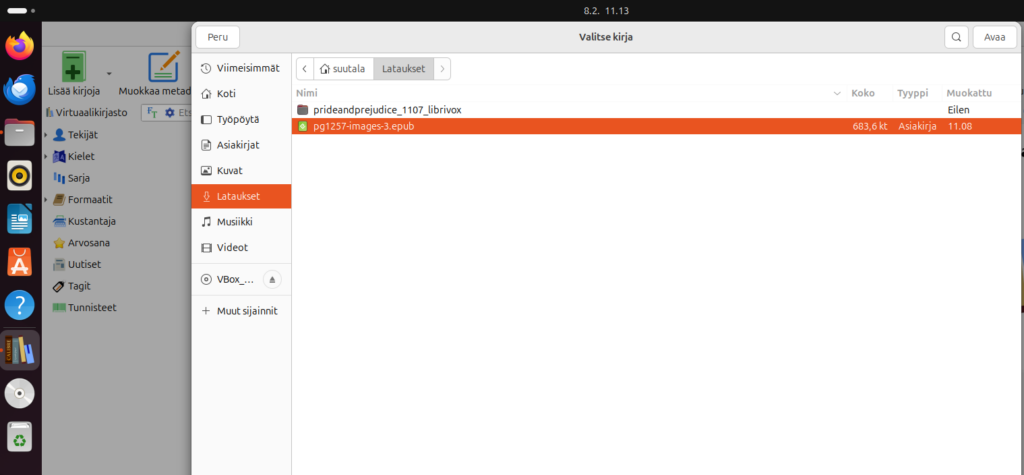Sort files by the Nimi column header

[x=306, y=92]
